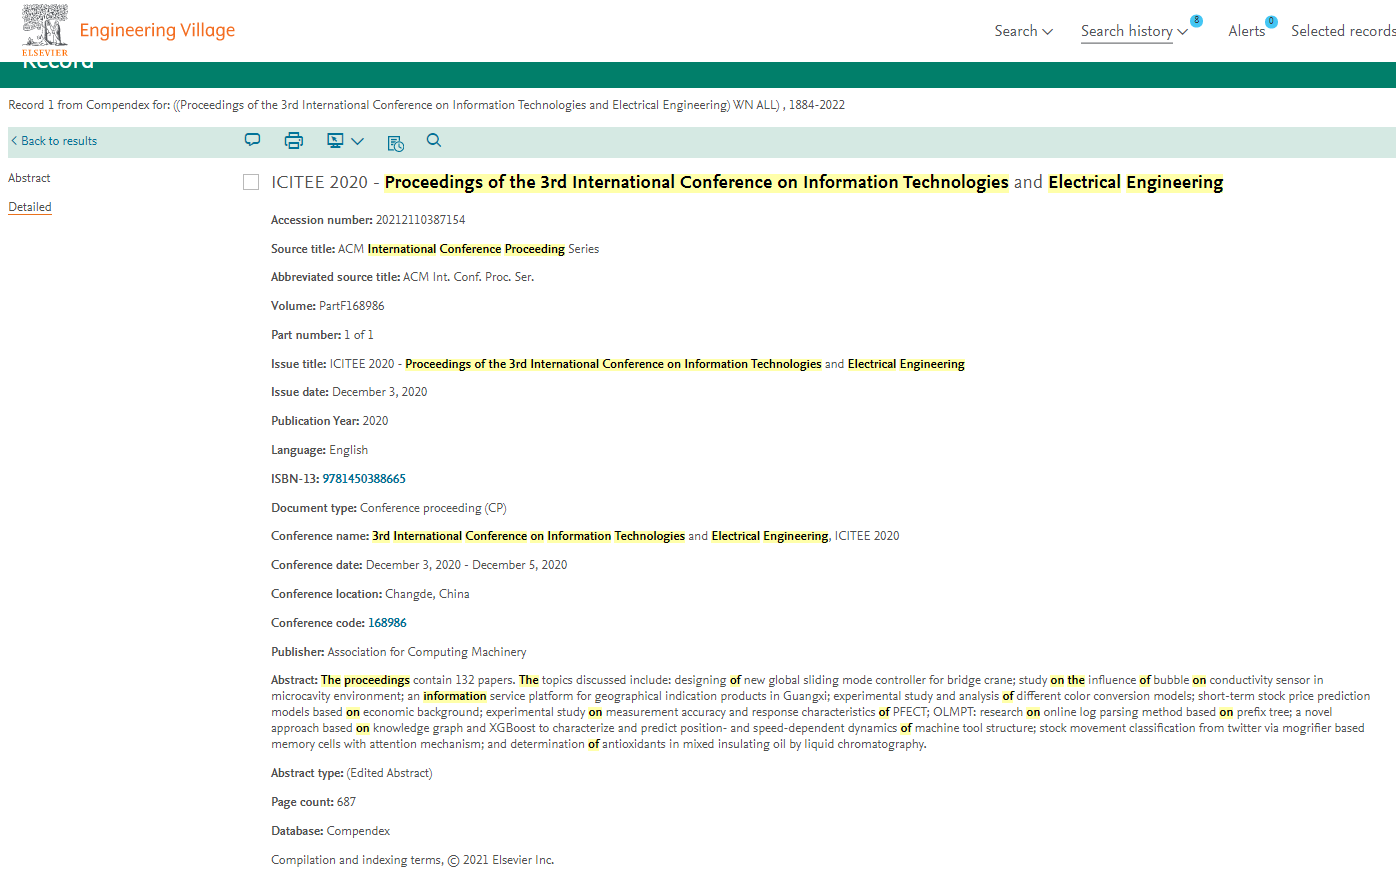Screen dimensions: 1396x884
Task: Click the Language value English
Action: pos(348,450)
